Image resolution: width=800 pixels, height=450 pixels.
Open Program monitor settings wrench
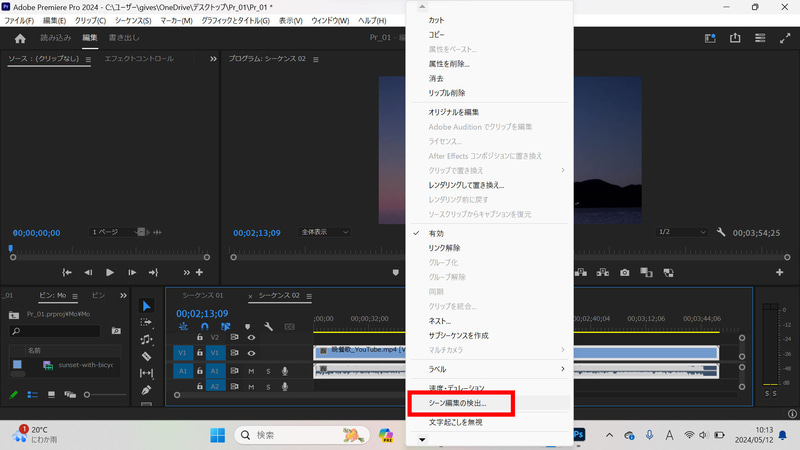tap(721, 232)
